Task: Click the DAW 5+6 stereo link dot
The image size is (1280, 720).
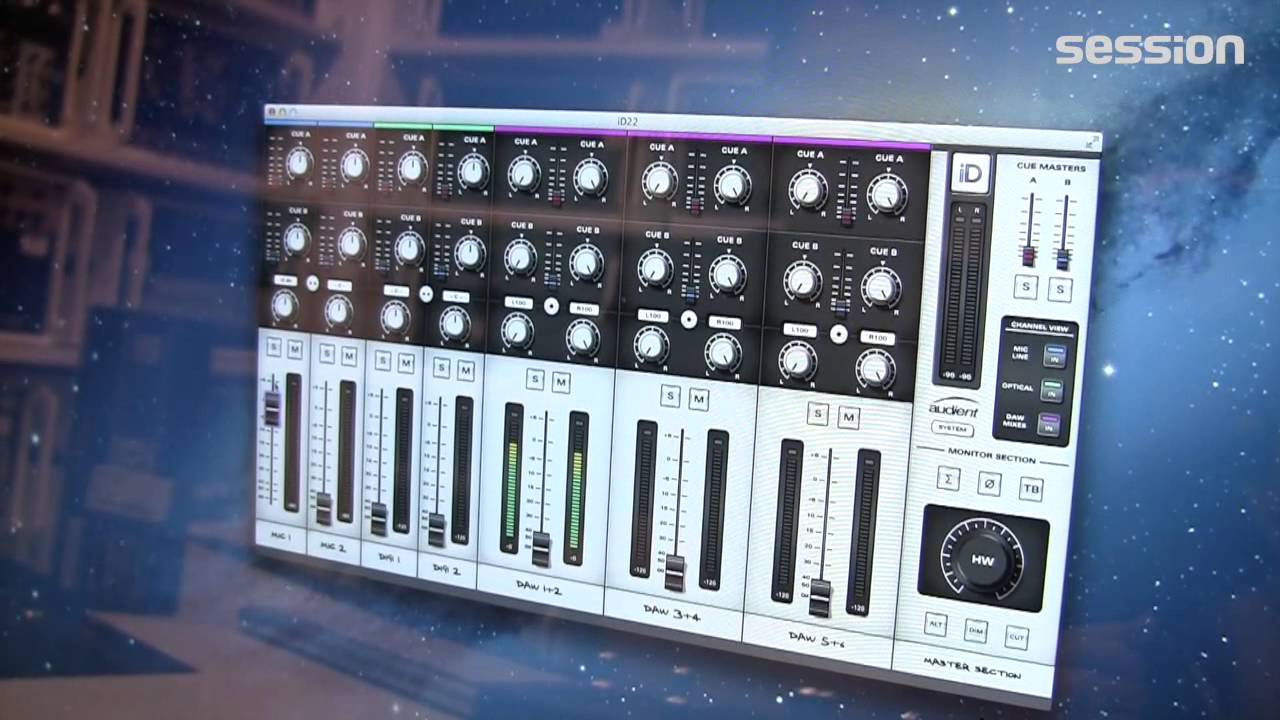Action: click(839, 333)
